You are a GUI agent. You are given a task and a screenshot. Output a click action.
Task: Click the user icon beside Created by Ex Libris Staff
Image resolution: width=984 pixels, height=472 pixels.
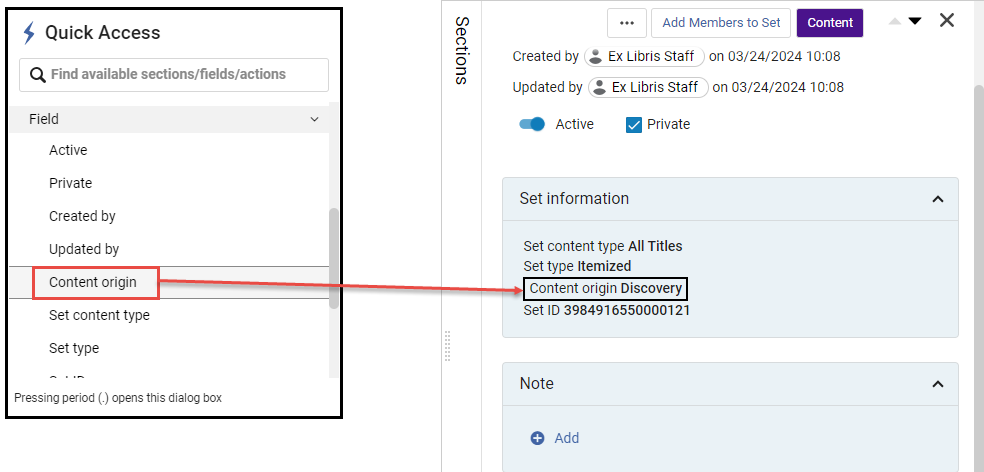[595, 57]
